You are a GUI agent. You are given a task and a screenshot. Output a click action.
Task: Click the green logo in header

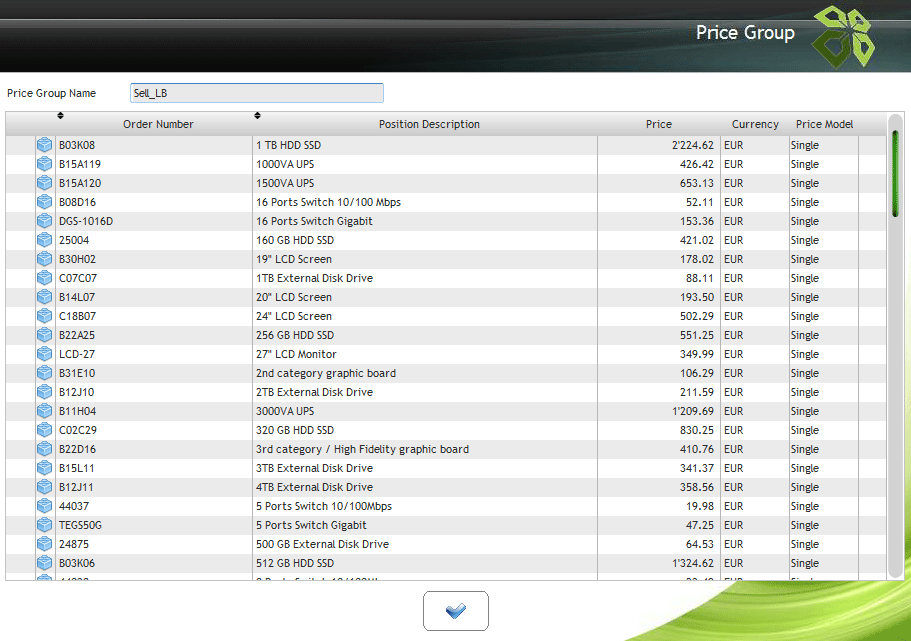pyautogui.click(x=842, y=36)
